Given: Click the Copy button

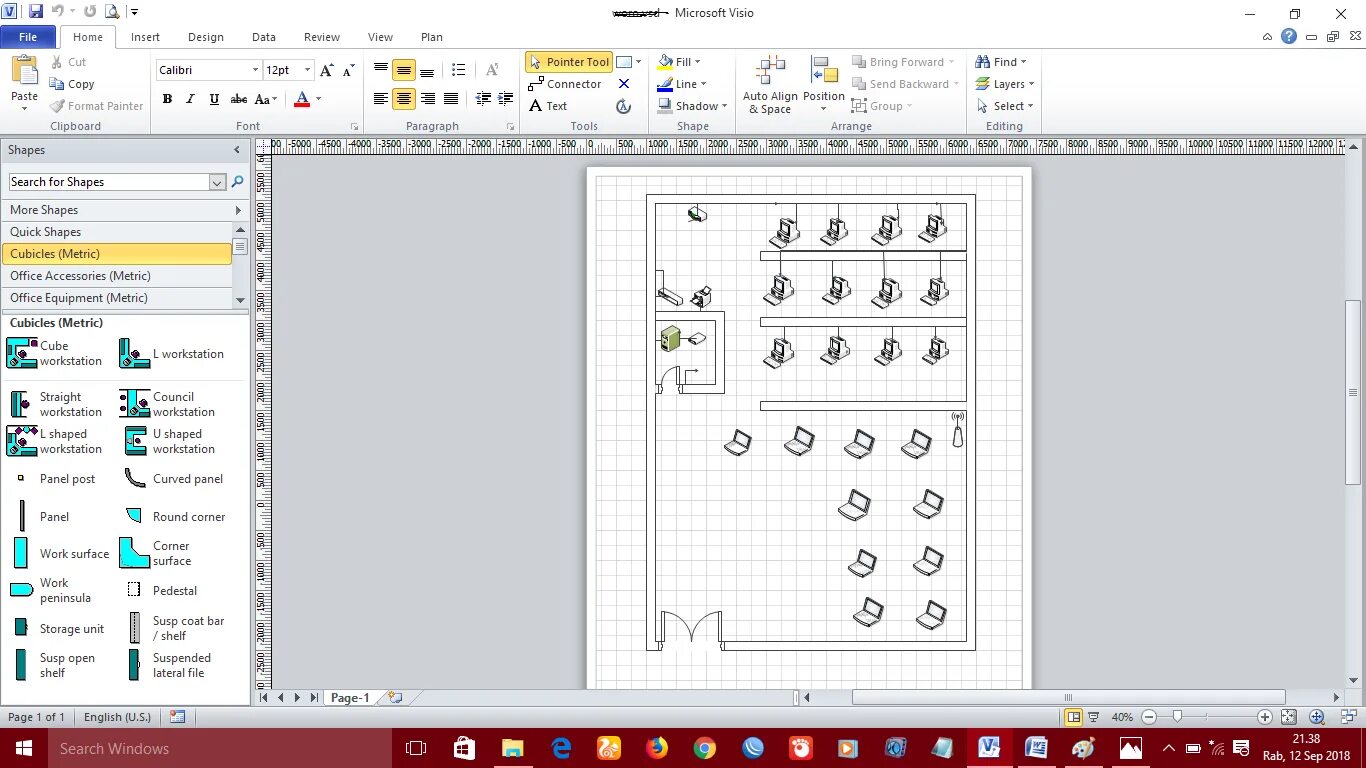Looking at the screenshot, I should (x=71, y=84).
